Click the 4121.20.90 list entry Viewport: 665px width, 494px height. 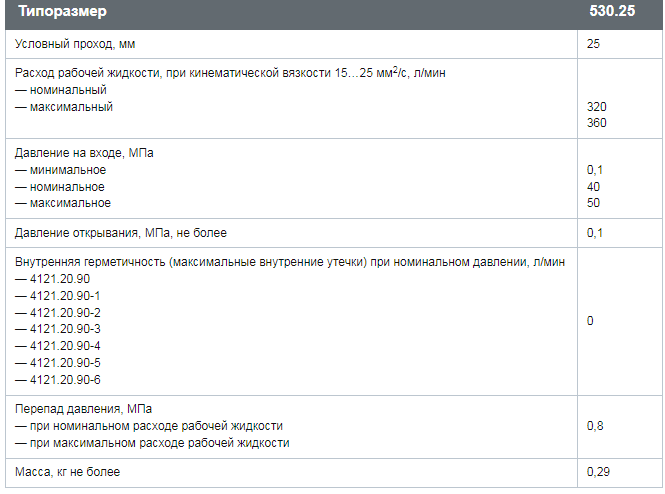pos(53,279)
